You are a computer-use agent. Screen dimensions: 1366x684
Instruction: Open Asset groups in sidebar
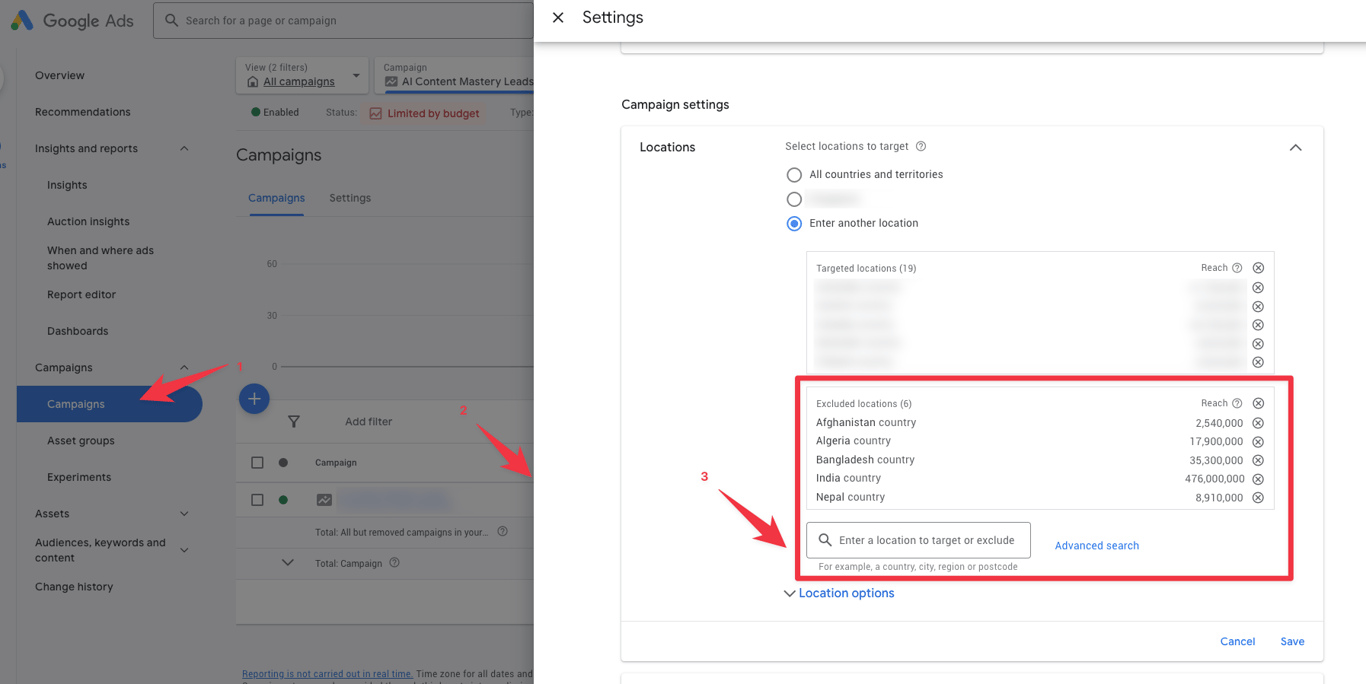coord(81,441)
